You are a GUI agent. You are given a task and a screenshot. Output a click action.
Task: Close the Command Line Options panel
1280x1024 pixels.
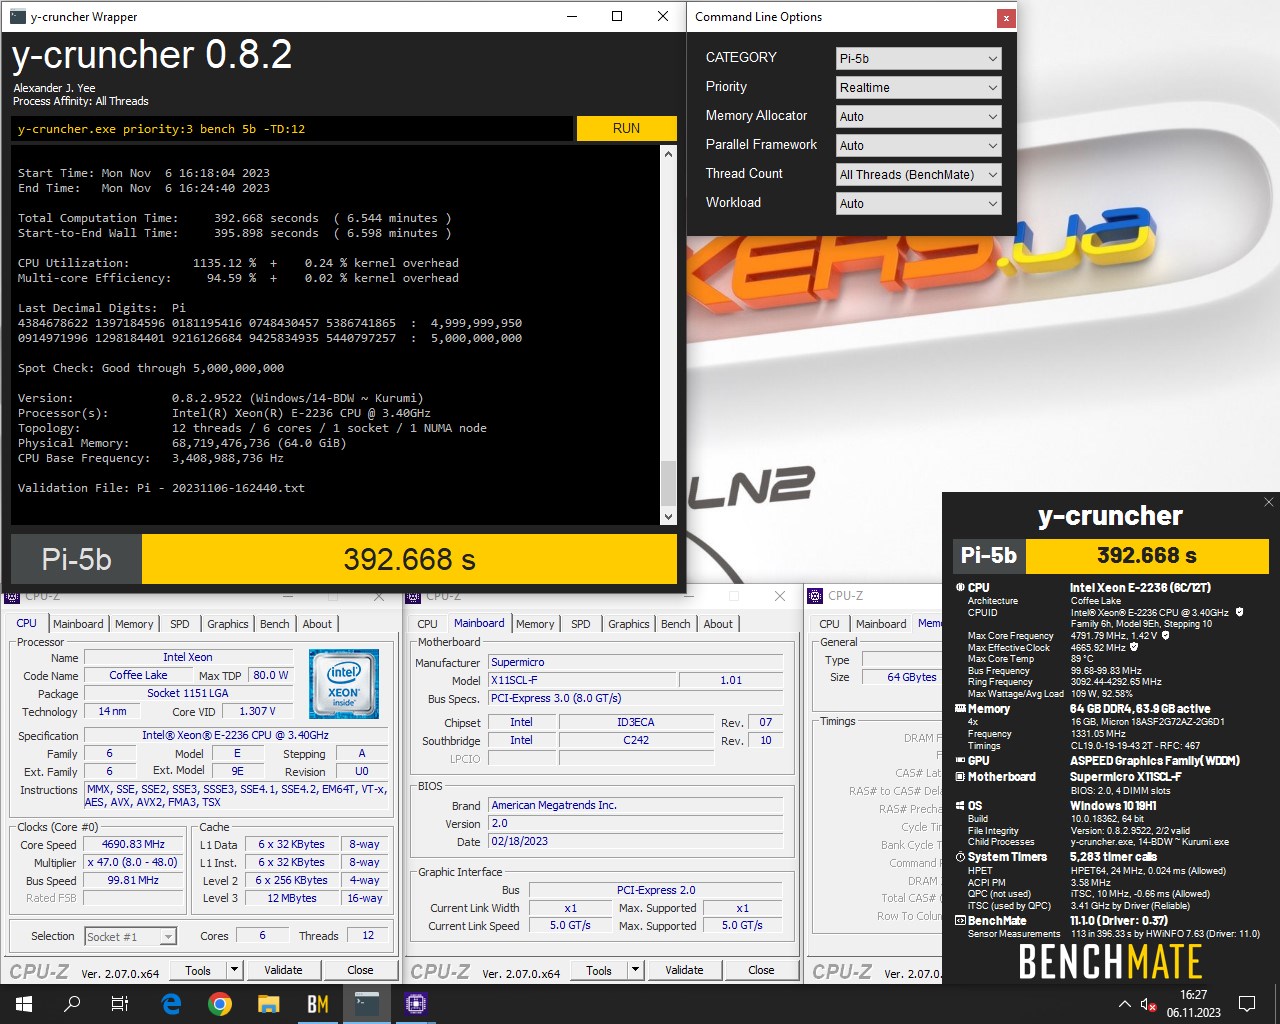pyautogui.click(x=1006, y=18)
